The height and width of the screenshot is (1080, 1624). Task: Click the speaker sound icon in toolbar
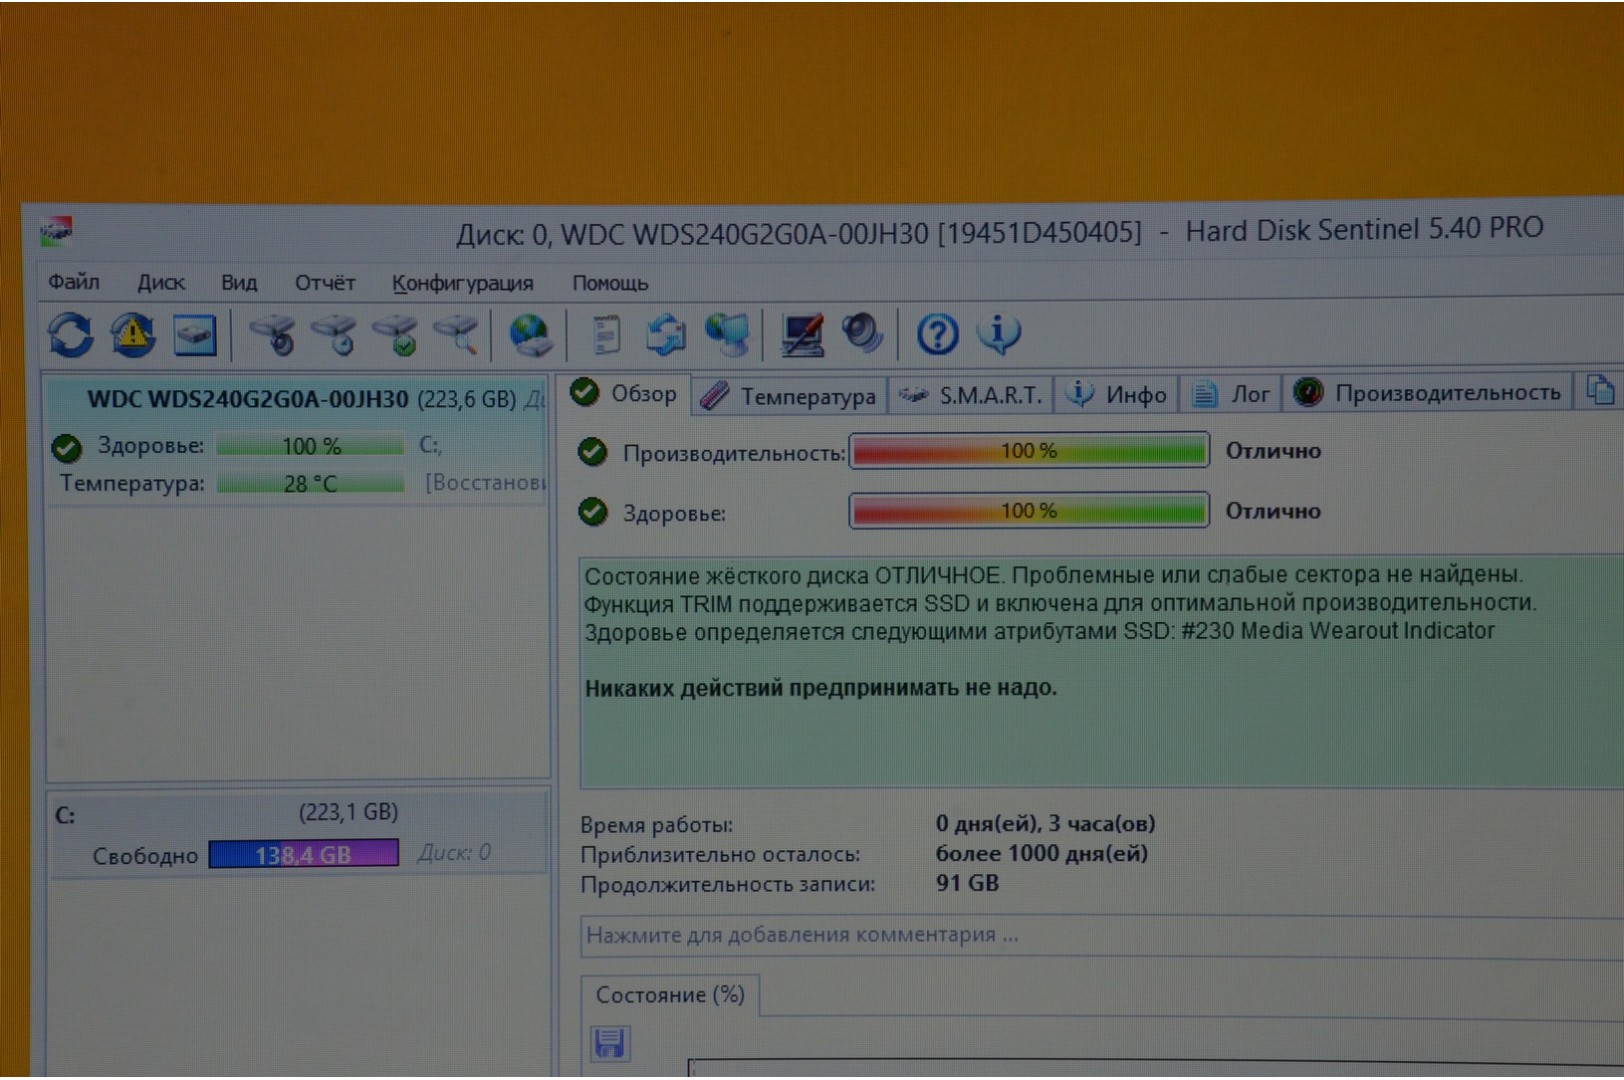coord(862,334)
